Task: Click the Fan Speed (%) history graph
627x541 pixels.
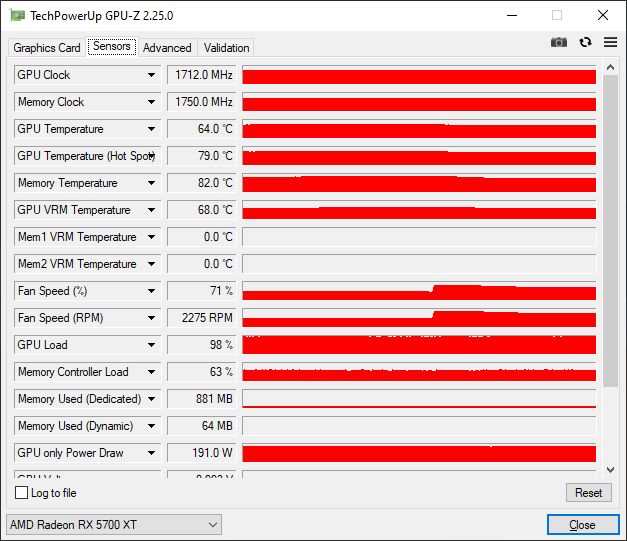Action: pyautogui.click(x=419, y=291)
